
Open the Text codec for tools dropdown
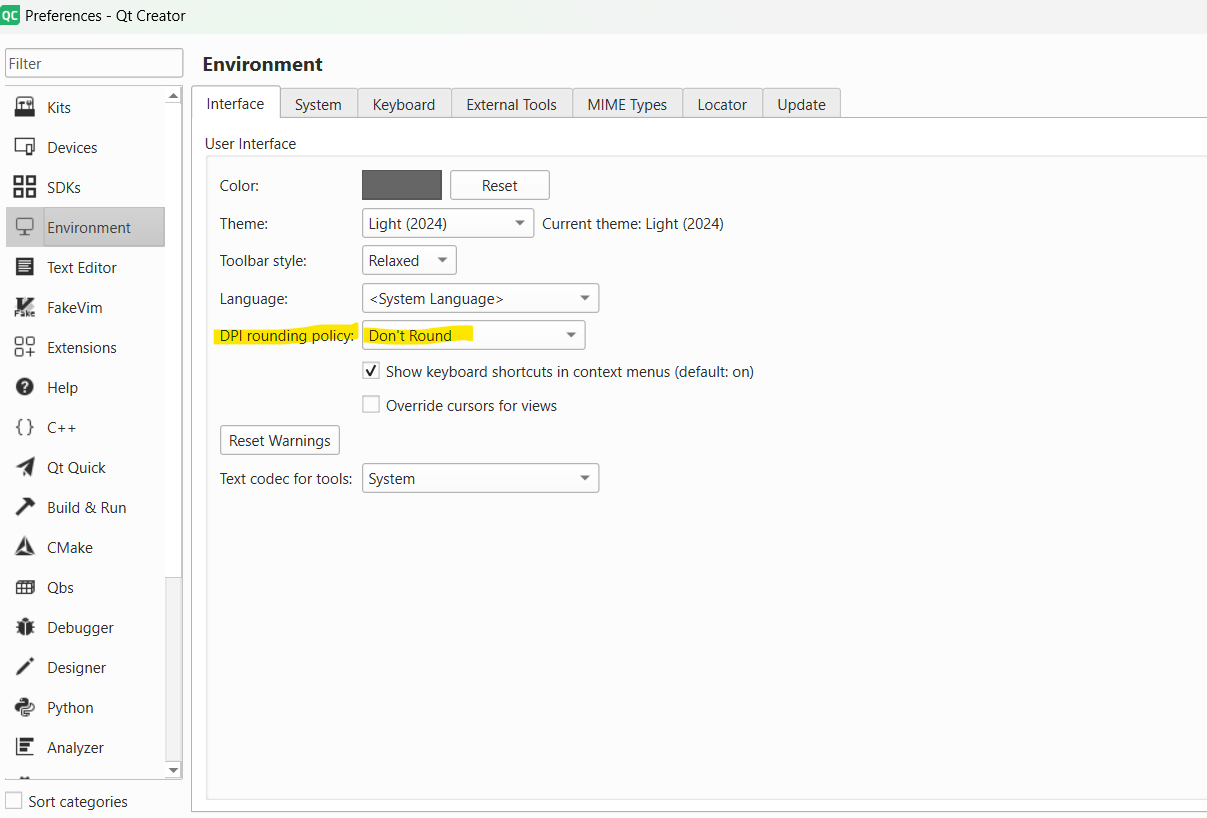tap(480, 478)
